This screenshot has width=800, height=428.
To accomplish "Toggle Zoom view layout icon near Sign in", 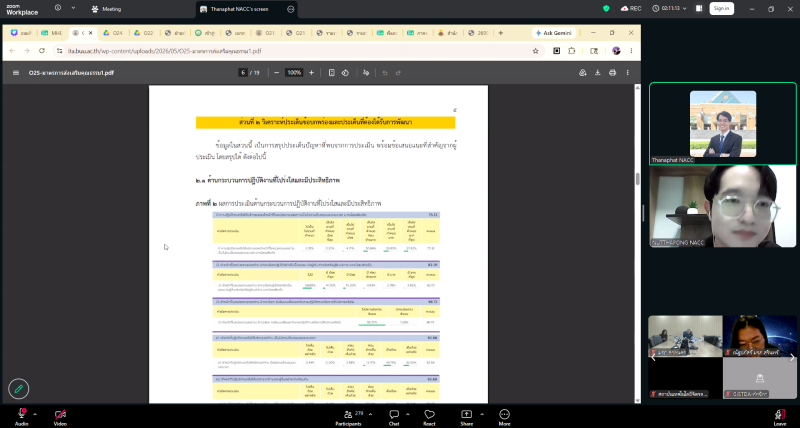I will 699,9.
